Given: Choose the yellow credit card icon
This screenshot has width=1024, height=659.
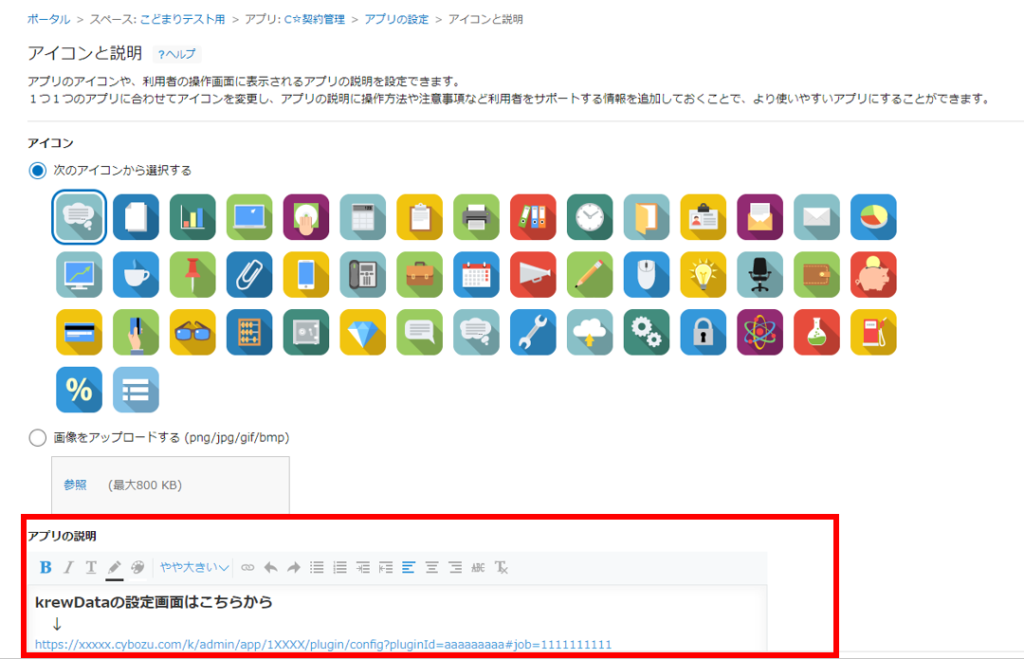Looking at the screenshot, I should click(x=79, y=332).
